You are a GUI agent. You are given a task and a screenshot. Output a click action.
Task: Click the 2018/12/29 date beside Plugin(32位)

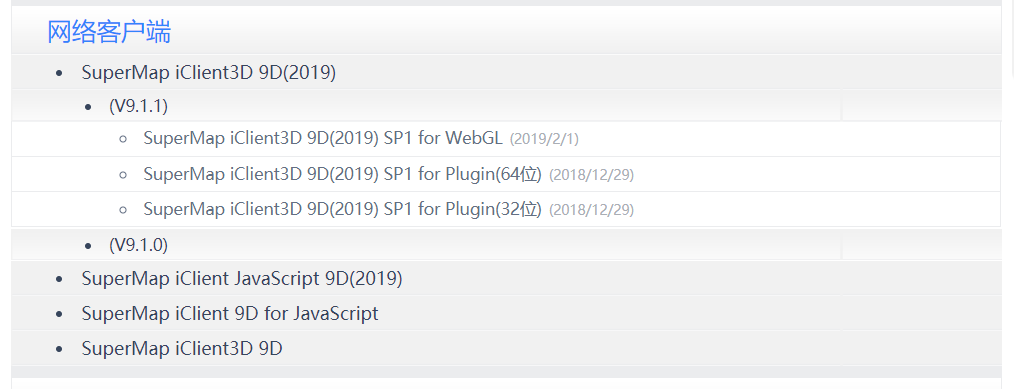point(591,210)
